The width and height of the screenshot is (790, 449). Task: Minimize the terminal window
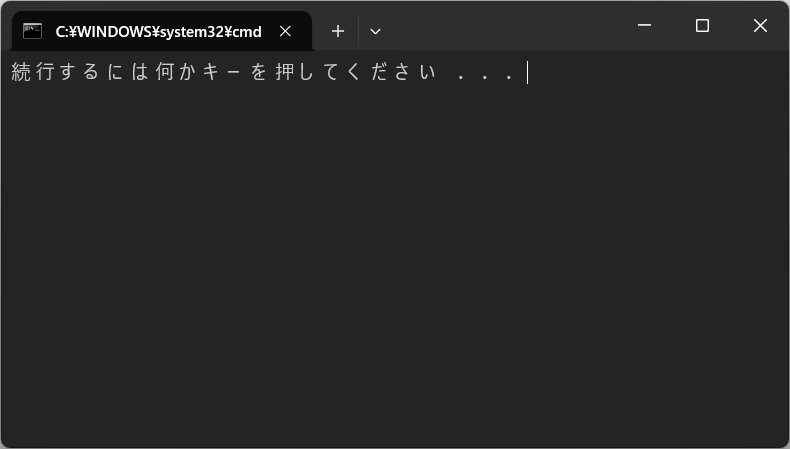coord(644,25)
